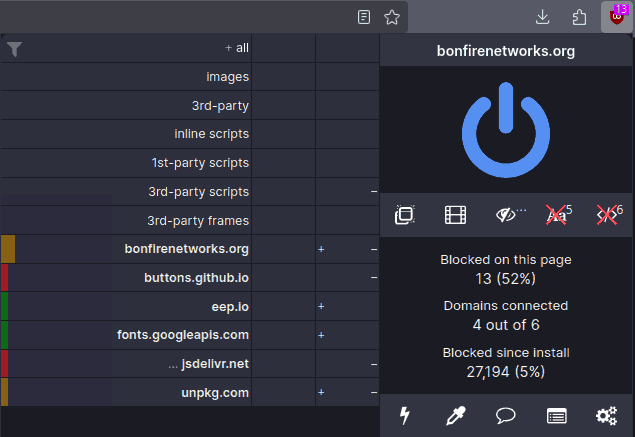
Task: Click local rule cell for eep.io
Action: tap(347, 307)
